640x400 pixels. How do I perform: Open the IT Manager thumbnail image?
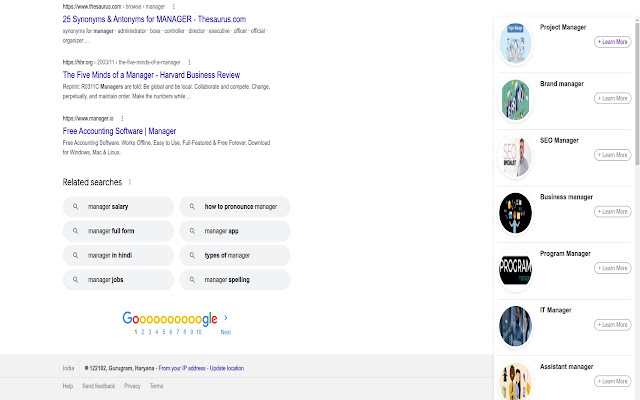coord(516,326)
